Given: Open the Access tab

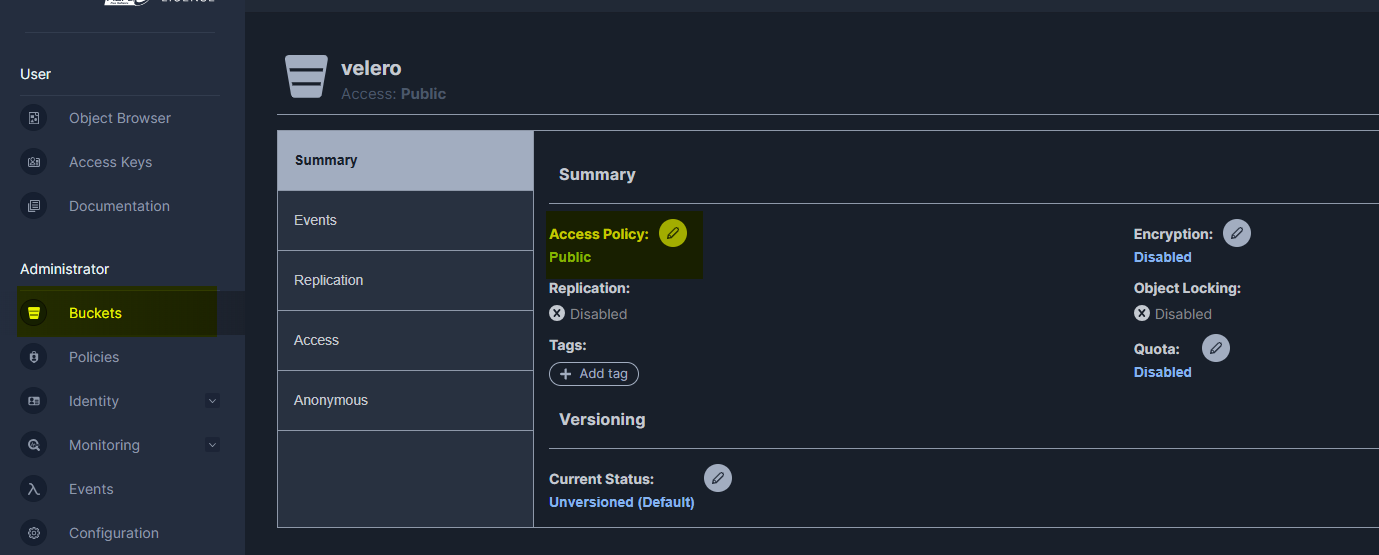Looking at the screenshot, I should click(405, 340).
